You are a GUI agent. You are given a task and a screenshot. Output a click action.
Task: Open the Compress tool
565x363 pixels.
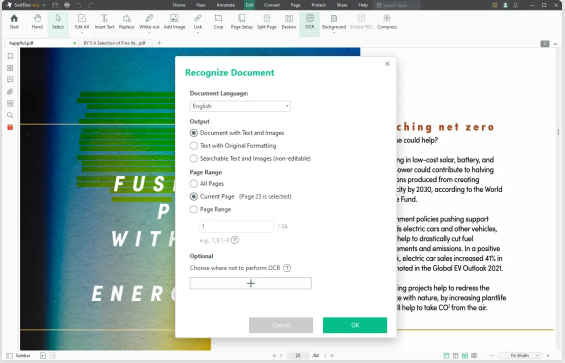pyautogui.click(x=387, y=22)
